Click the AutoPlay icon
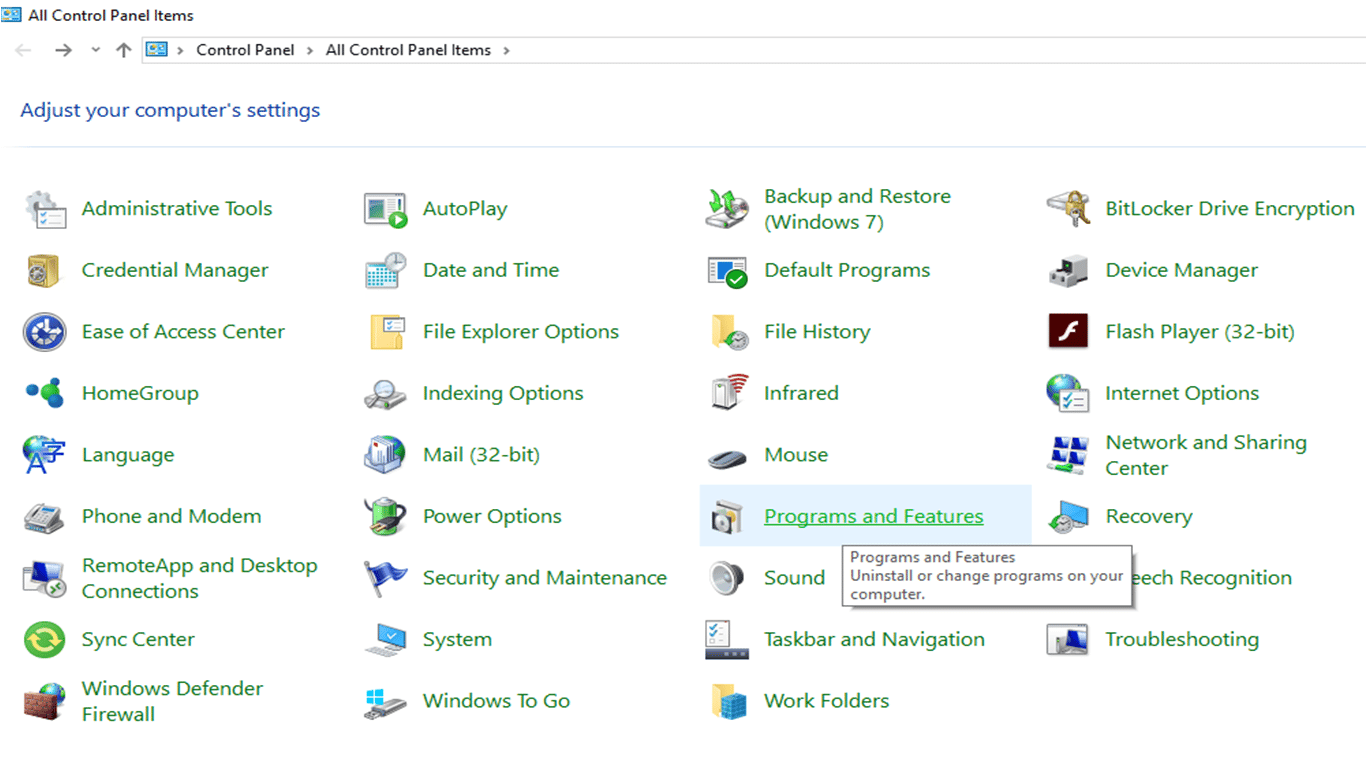This screenshot has width=1367, height=770. point(385,209)
